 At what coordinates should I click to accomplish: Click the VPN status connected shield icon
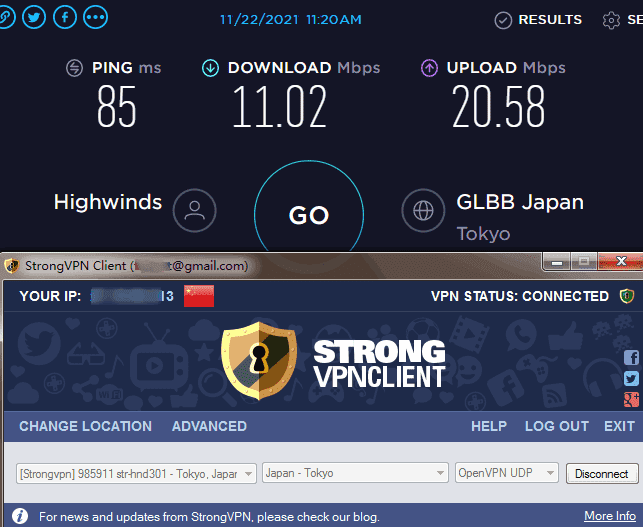(627, 296)
